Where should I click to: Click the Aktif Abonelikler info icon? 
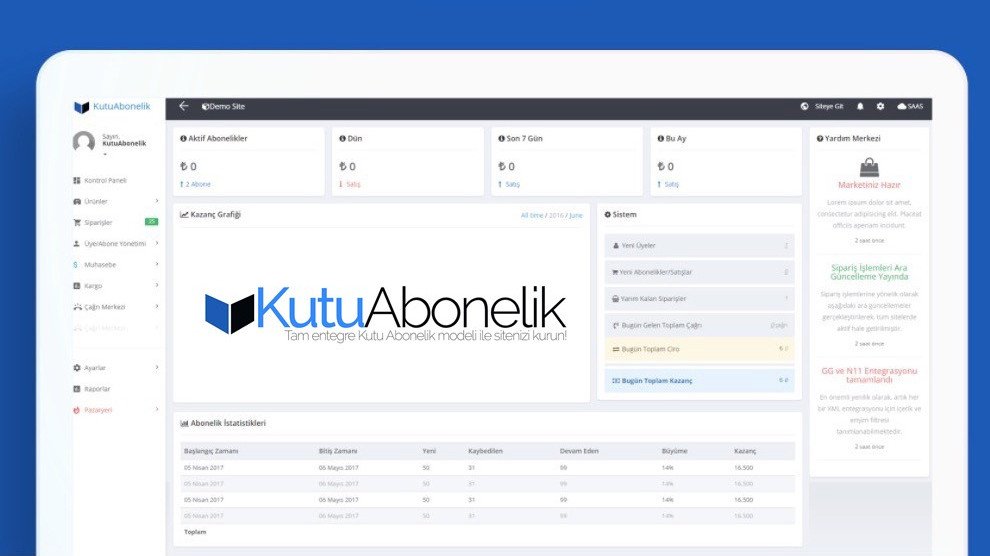point(183,138)
